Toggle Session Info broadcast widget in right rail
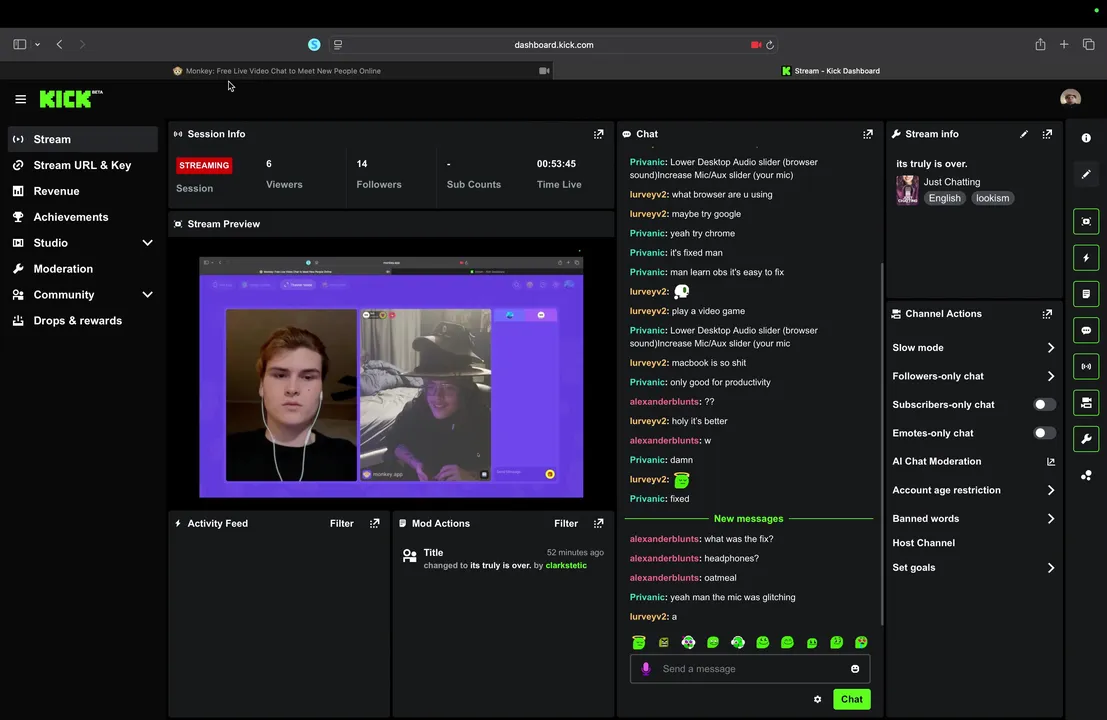1107x720 pixels. coord(1086,366)
